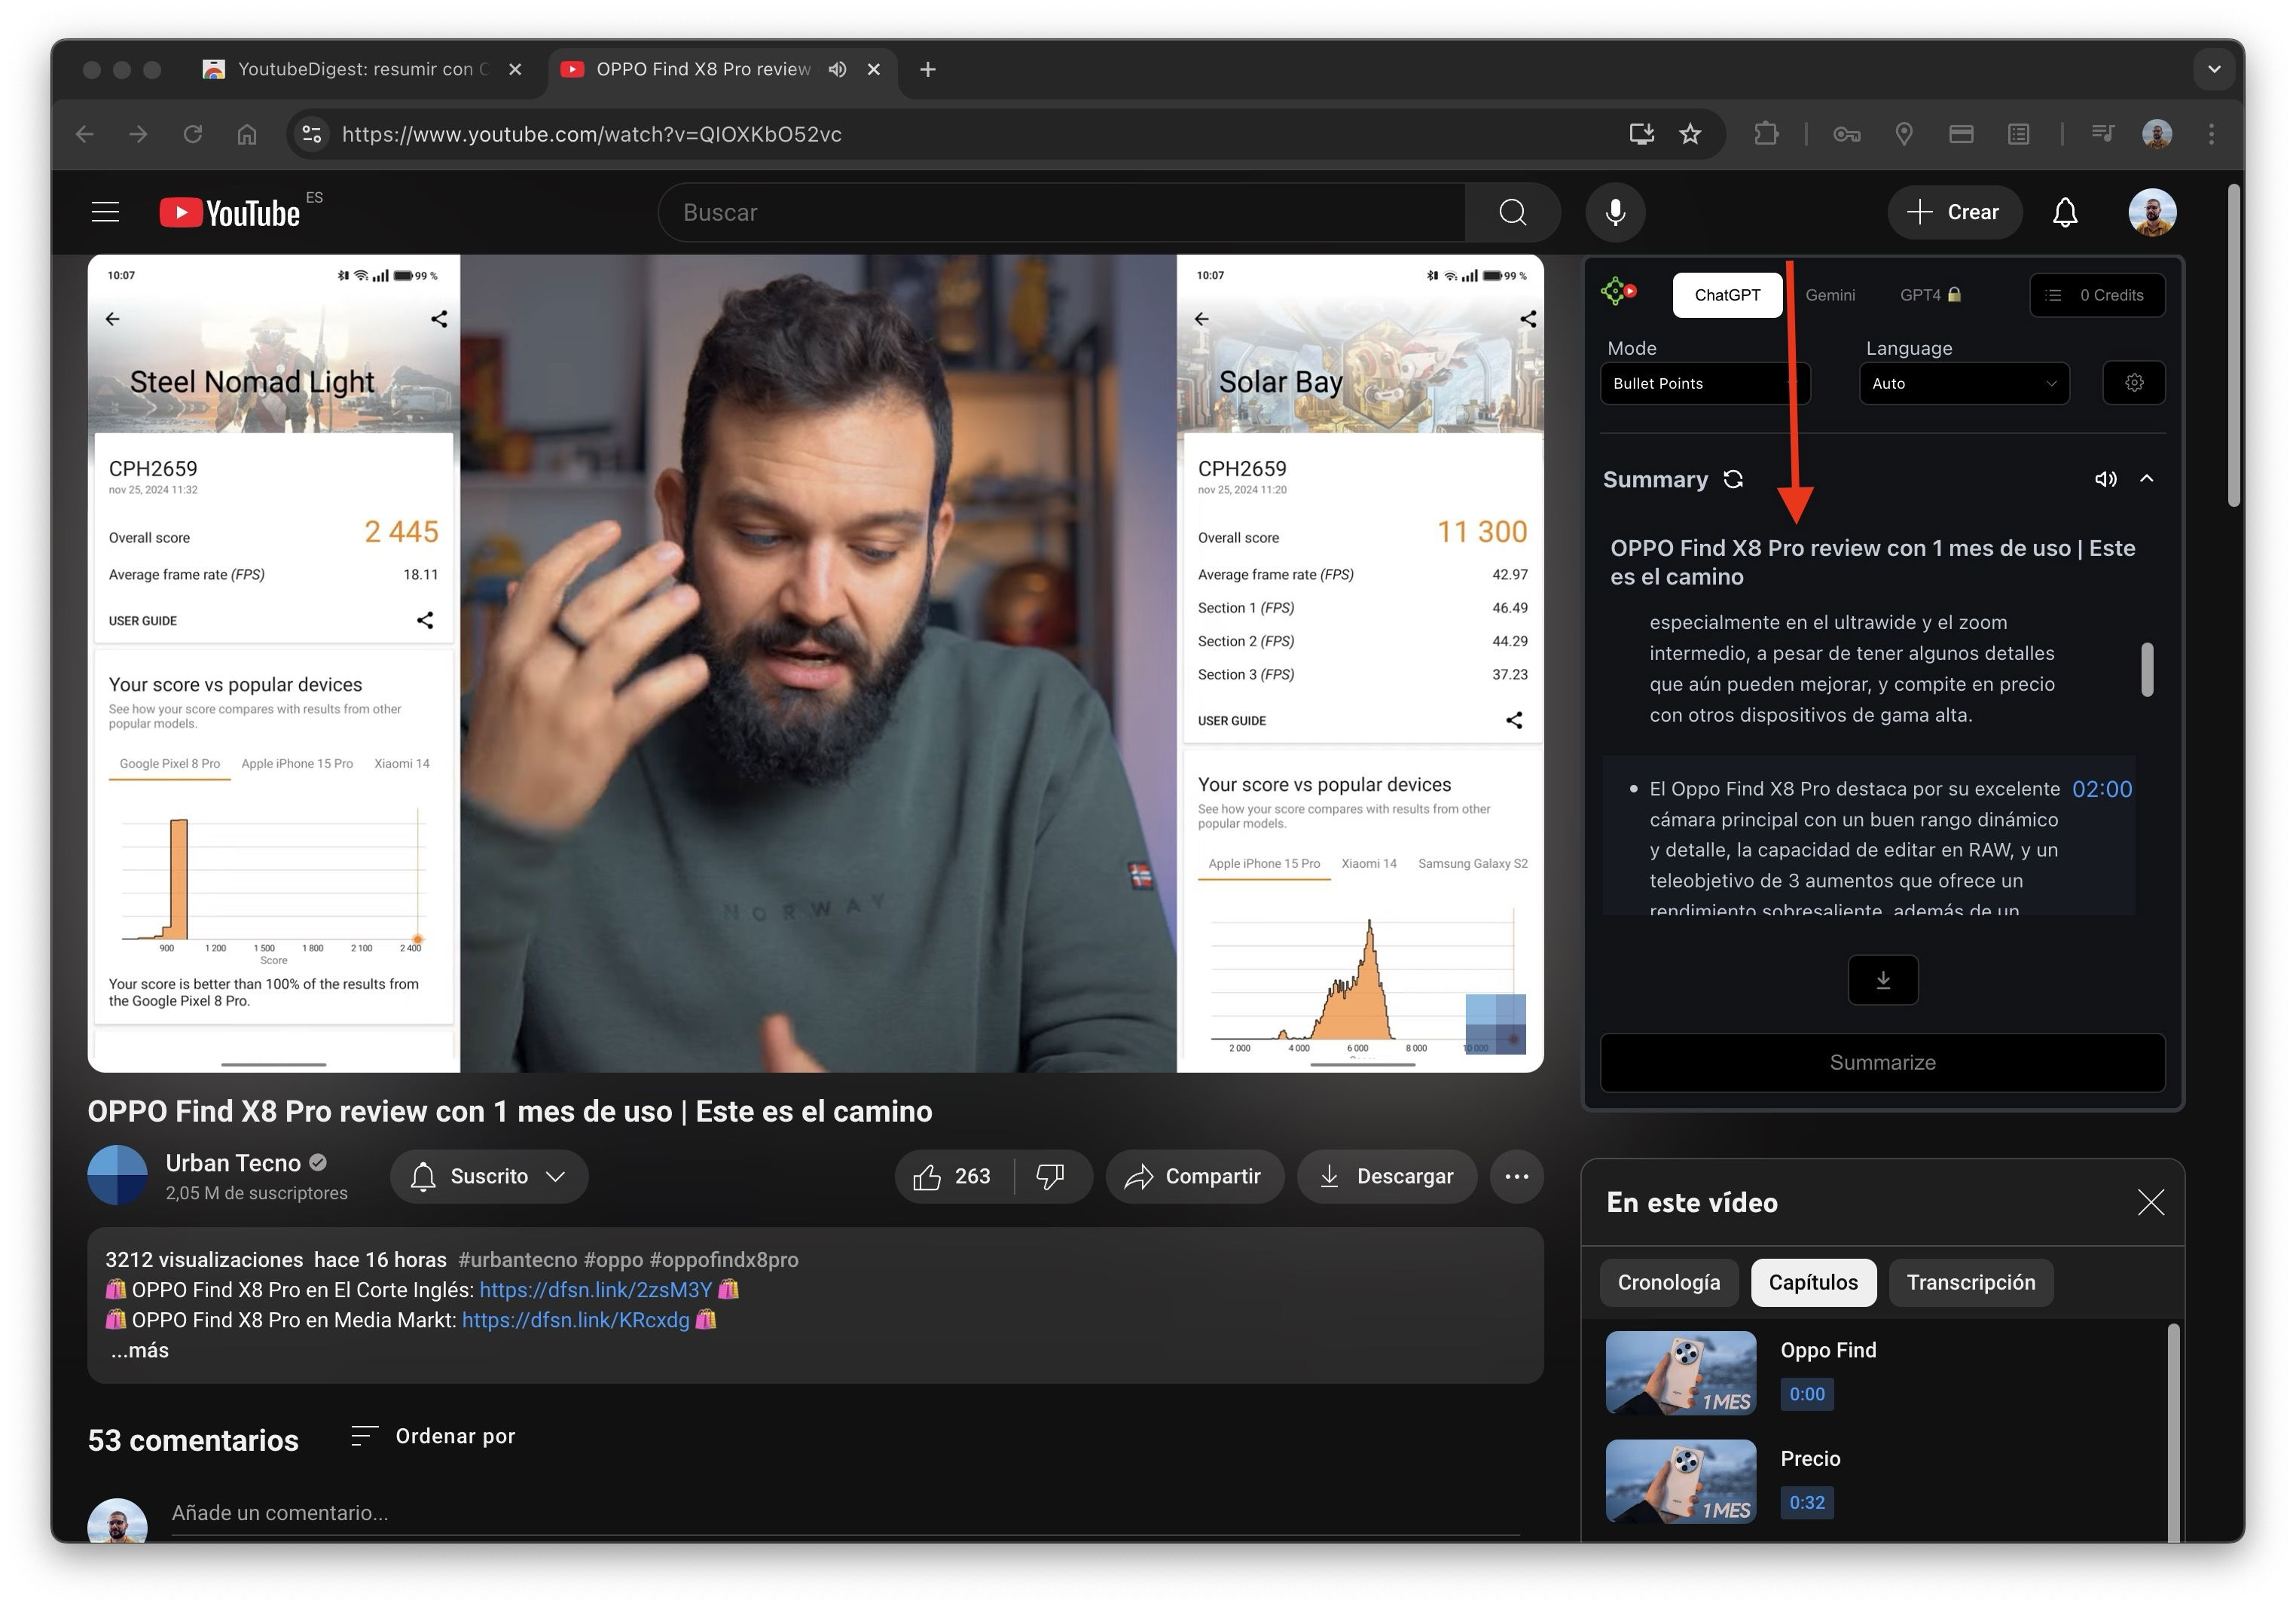Click the Urban Tecno channel avatar
This screenshot has height=1606, width=2296.
click(x=118, y=1175)
